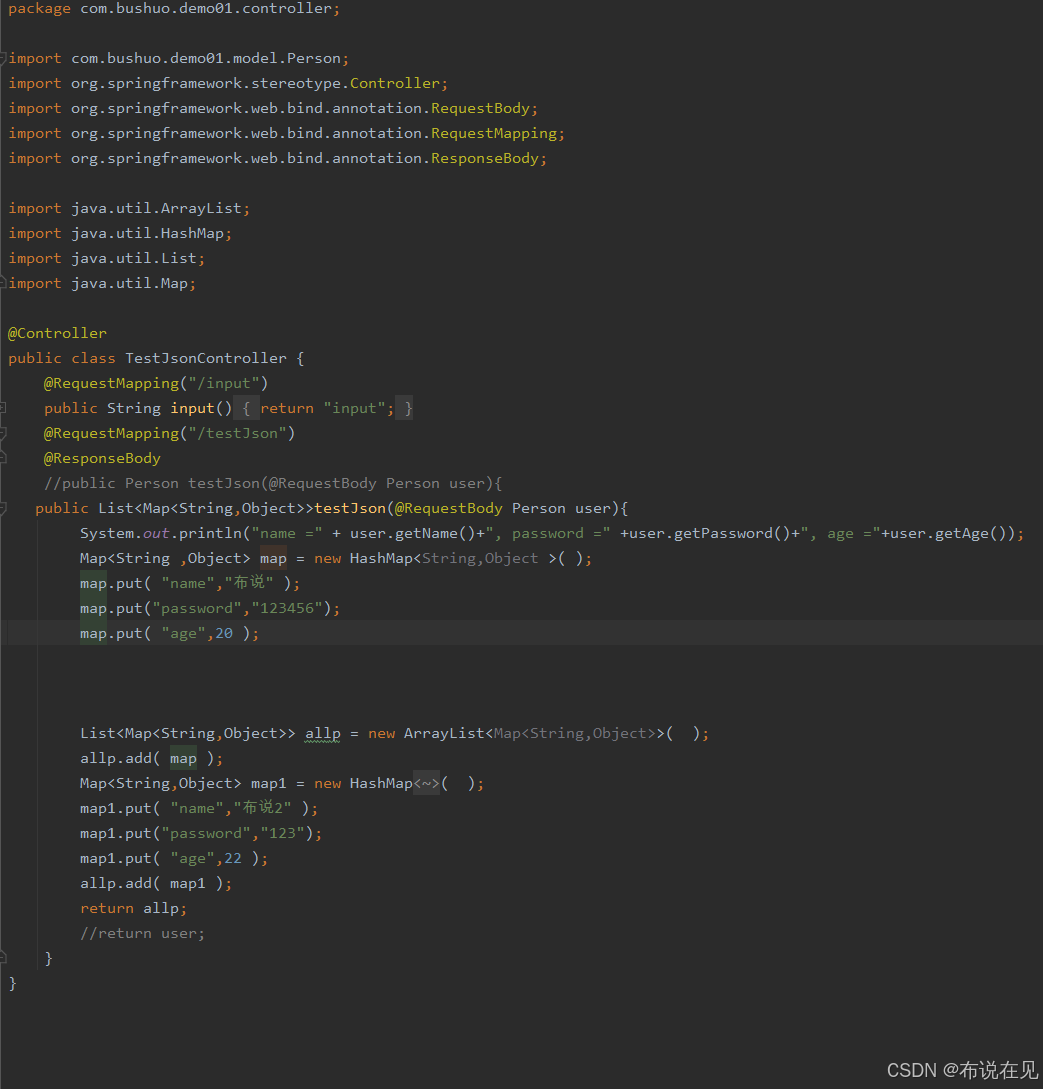Click the "input" return string literal
Image resolution: width=1043 pixels, height=1089 pixels.
[355, 408]
